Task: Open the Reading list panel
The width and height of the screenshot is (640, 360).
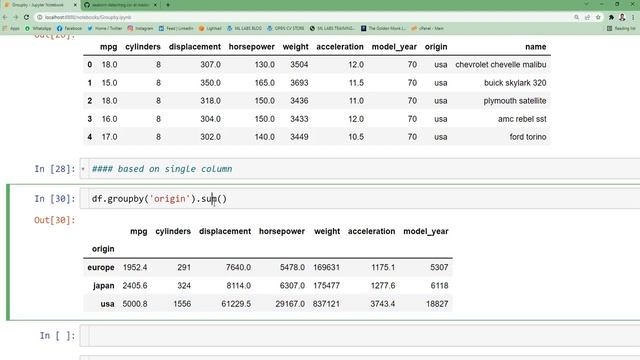Action: (621, 28)
